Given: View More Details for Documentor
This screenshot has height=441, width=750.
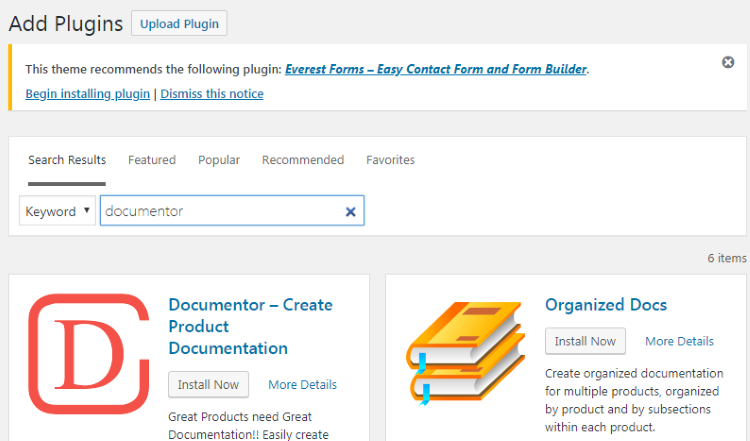Looking at the screenshot, I should pos(302,385).
